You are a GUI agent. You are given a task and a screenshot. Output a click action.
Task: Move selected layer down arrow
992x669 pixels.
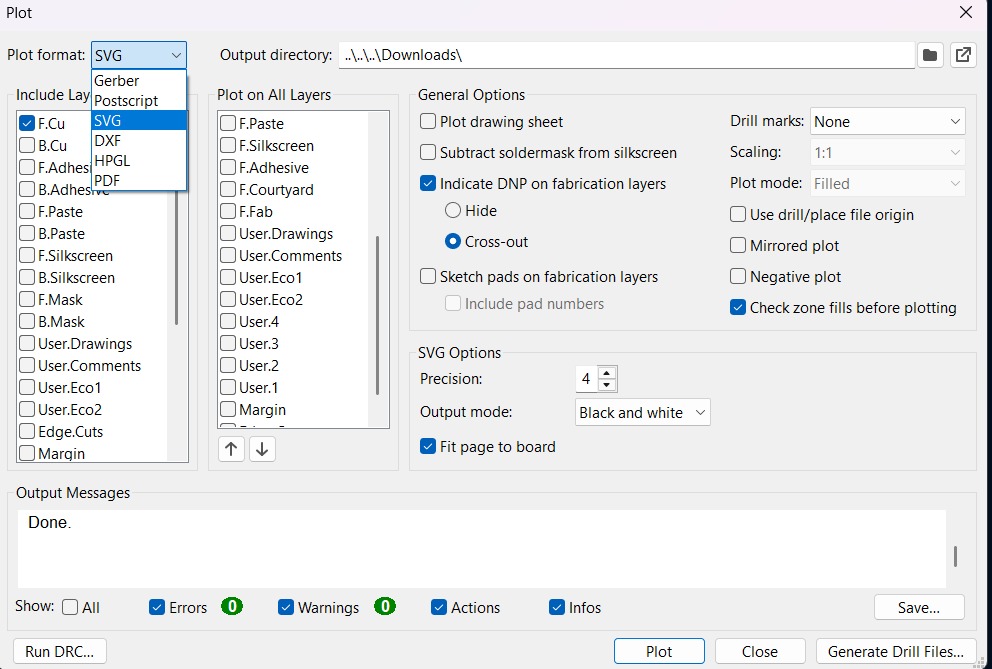point(262,449)
